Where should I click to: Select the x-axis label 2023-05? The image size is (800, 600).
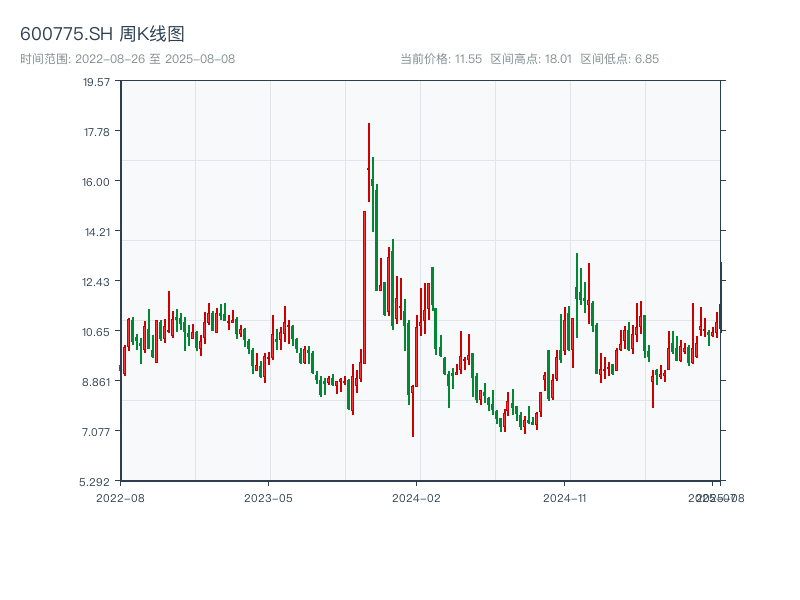[268, 498]
